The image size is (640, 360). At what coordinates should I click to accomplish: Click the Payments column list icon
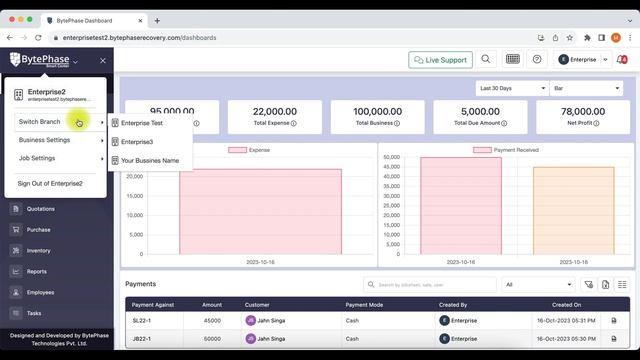(622, 284)
